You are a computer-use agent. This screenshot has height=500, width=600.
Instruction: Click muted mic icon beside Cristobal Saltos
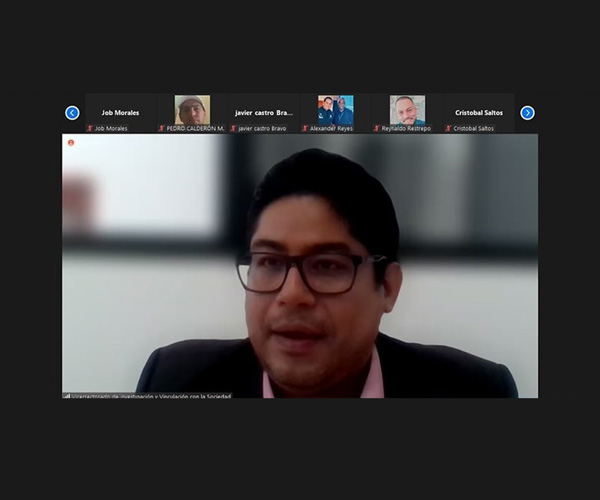(x=448, y=129)
